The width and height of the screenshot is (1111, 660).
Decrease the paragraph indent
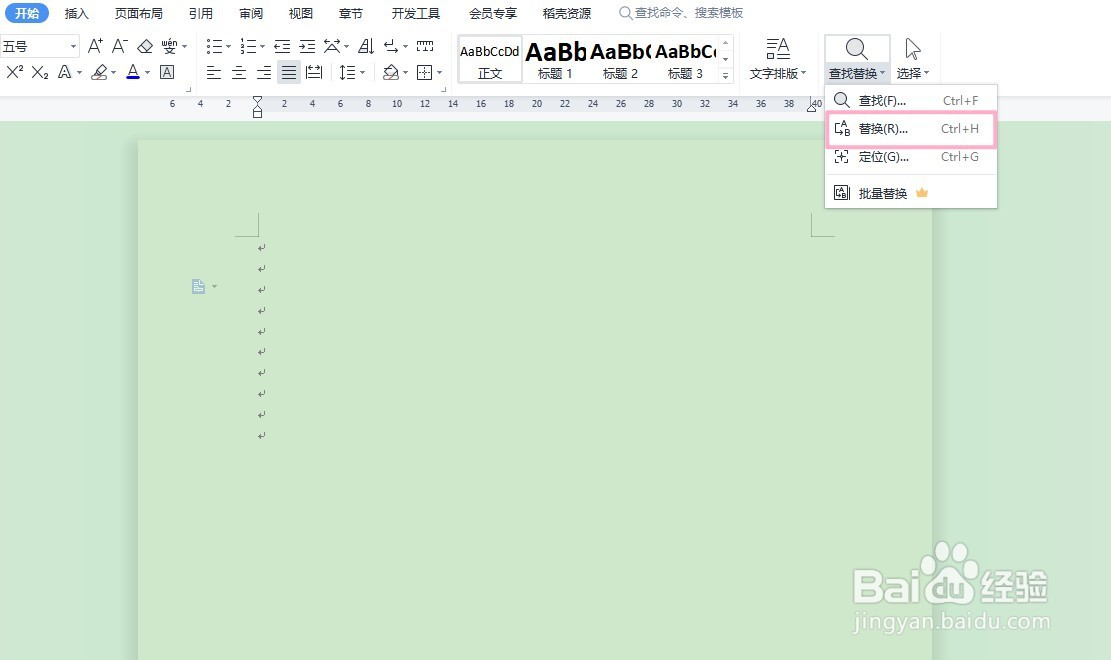282,47
